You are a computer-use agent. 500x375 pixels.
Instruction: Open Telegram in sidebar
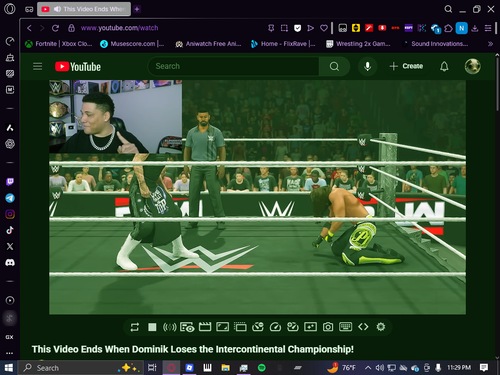[10, 198]
